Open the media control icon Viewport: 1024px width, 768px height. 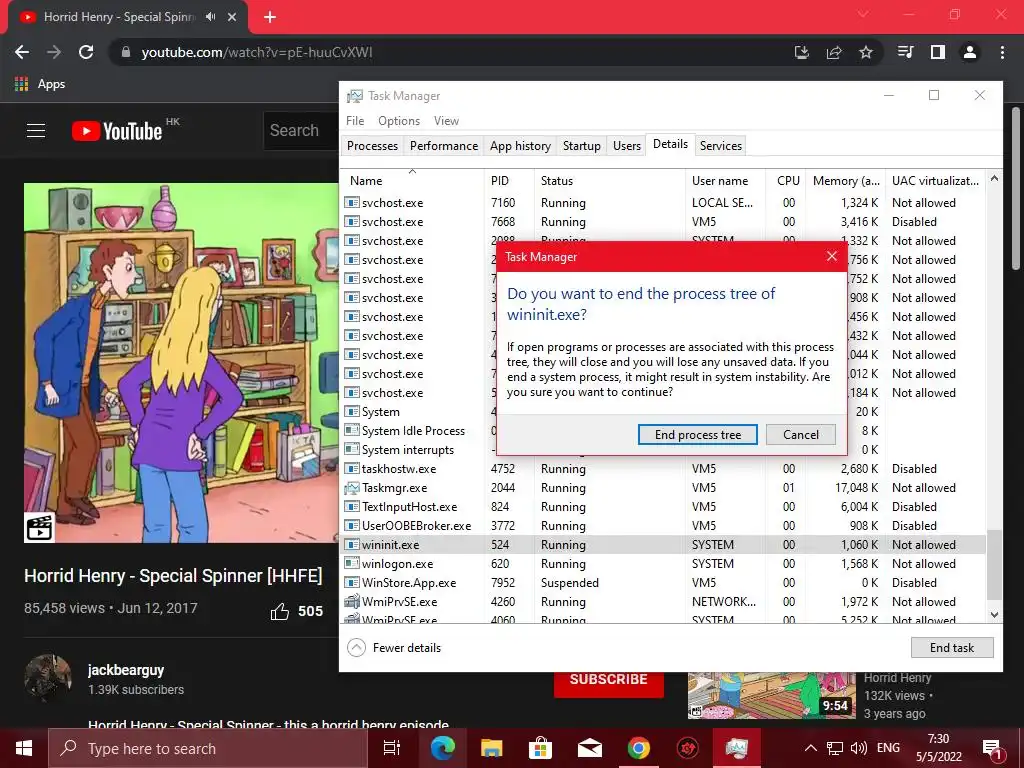click(906, 52)
